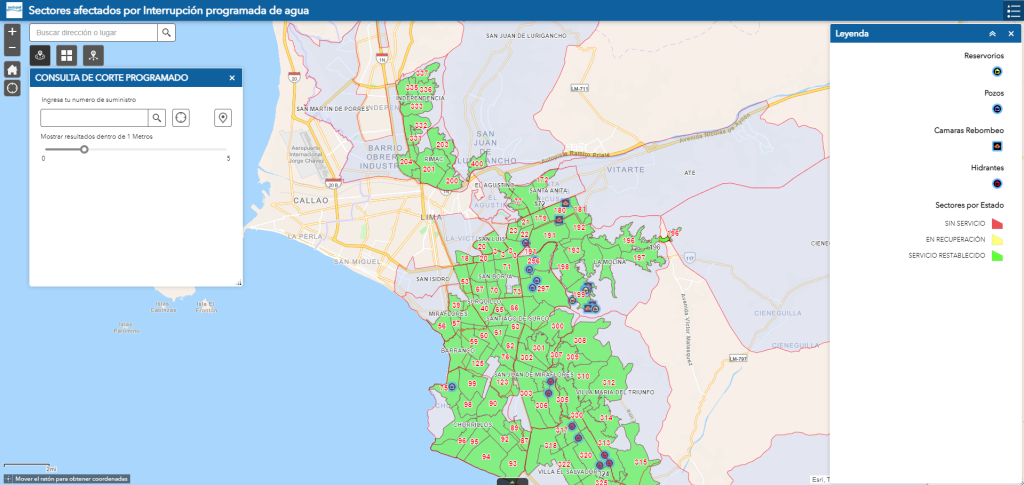Collapse the Leyenda panel
The height and width of the screenshot is (485, 1024).
(x=992, y=33)
